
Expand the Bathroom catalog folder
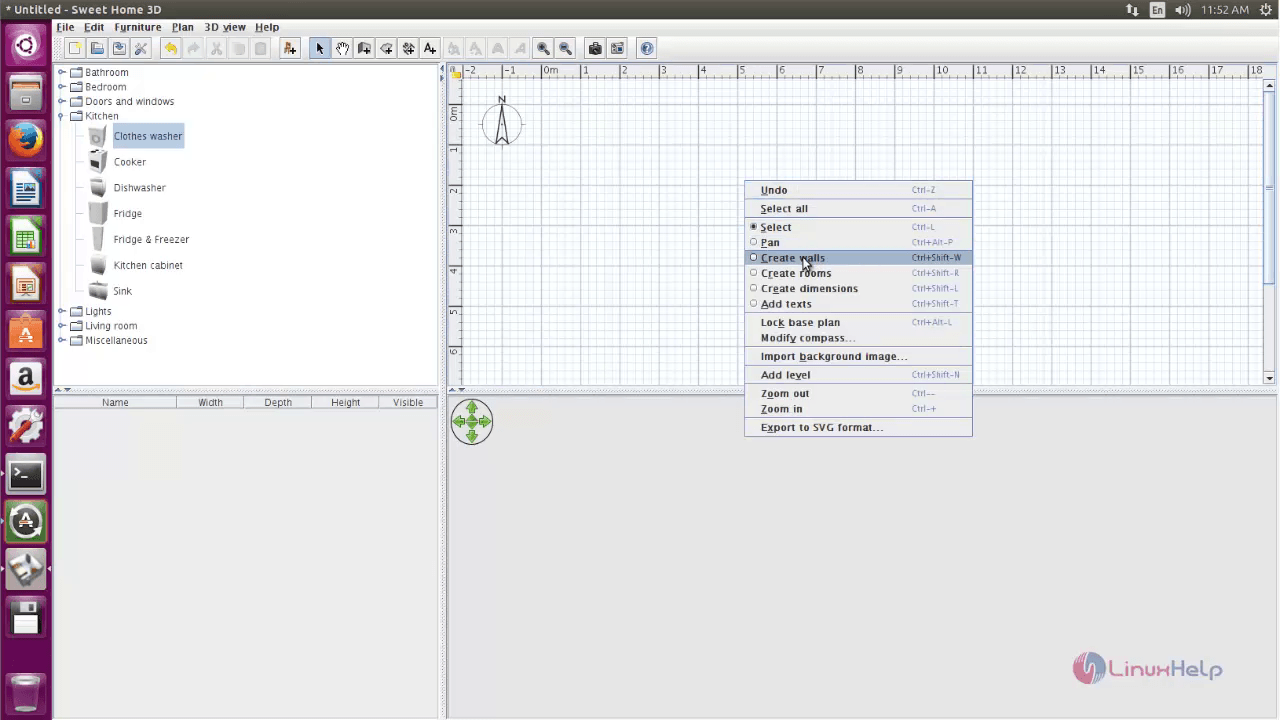pyautogui.click(x=62, y=72)
